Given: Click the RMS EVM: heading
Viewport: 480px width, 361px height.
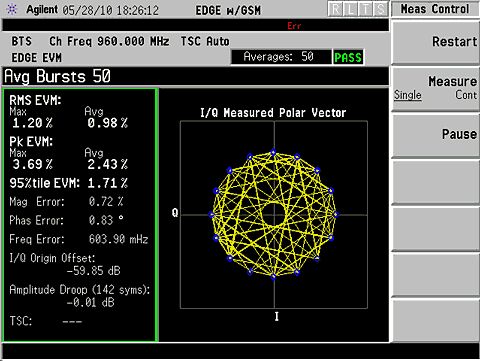Looking at the screenshot, I should click(x=35, y=100).
